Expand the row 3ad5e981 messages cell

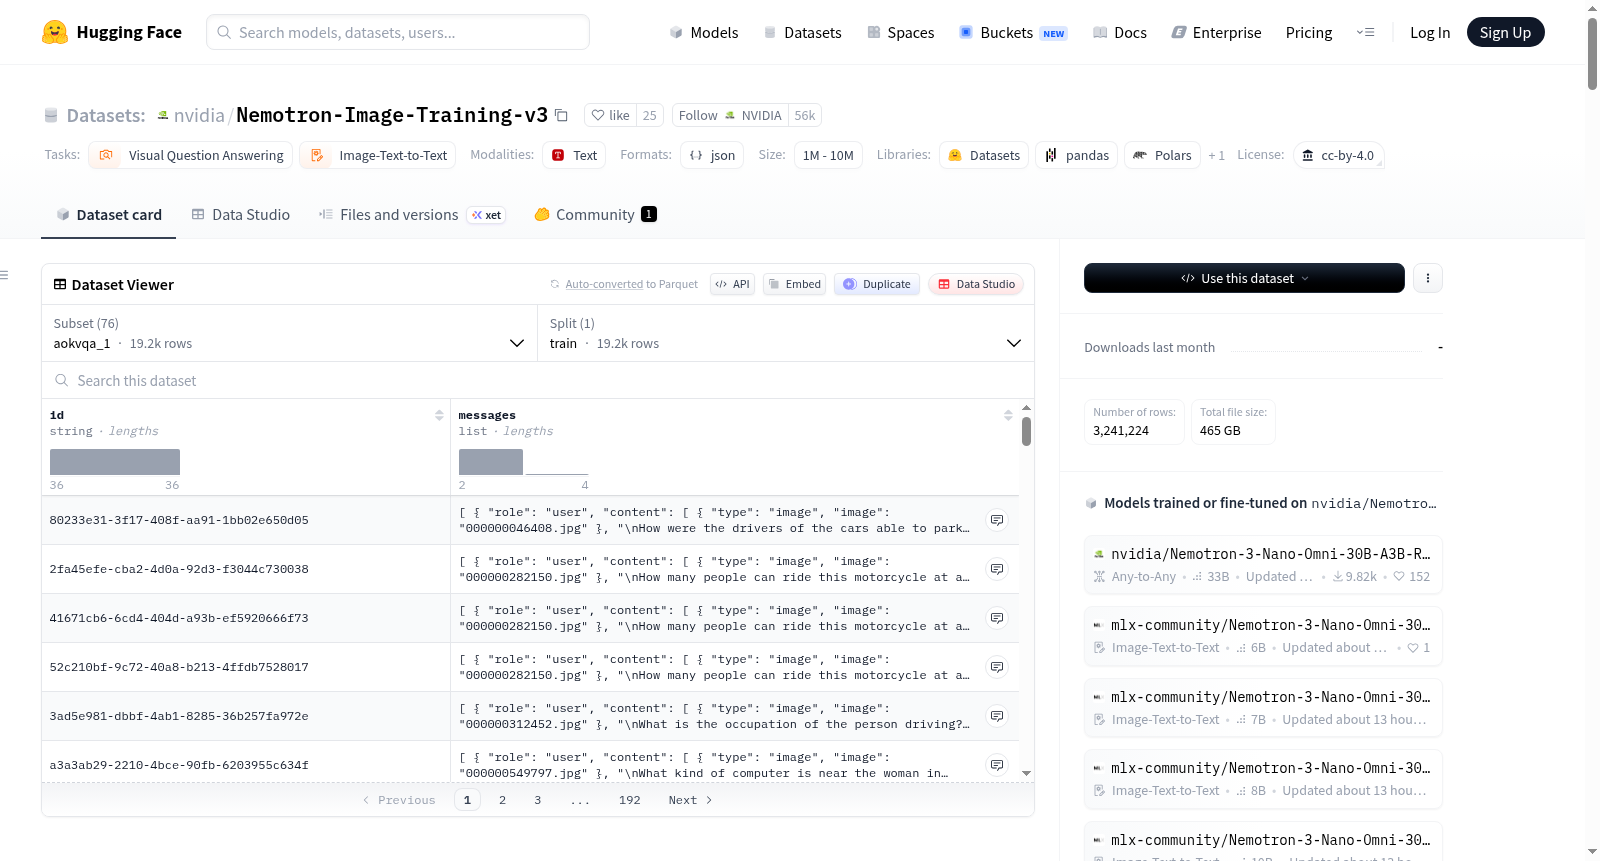[x=997, y=716]
